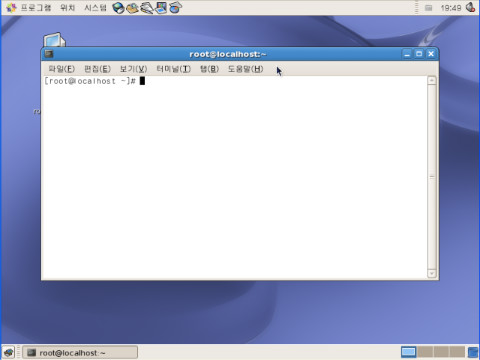Click the show desktop button in bottom panel
This screenshot has height=360, width=480.
(8, 352)
